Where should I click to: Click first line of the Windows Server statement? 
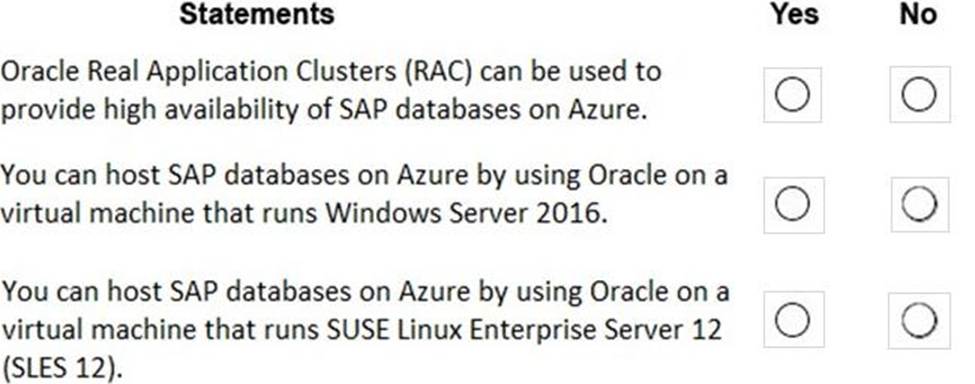point(364,176)
